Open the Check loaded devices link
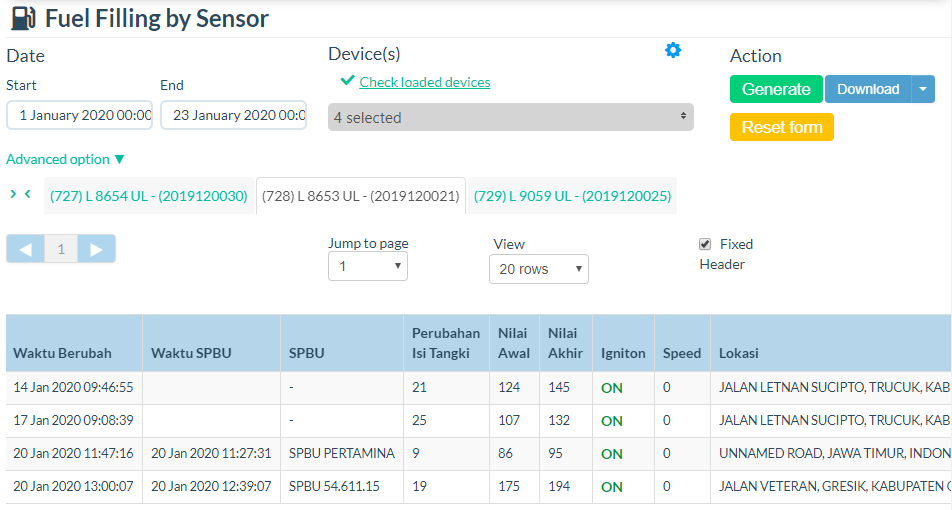The width and height of the screenshot is (952, 510). pos(425,82)
